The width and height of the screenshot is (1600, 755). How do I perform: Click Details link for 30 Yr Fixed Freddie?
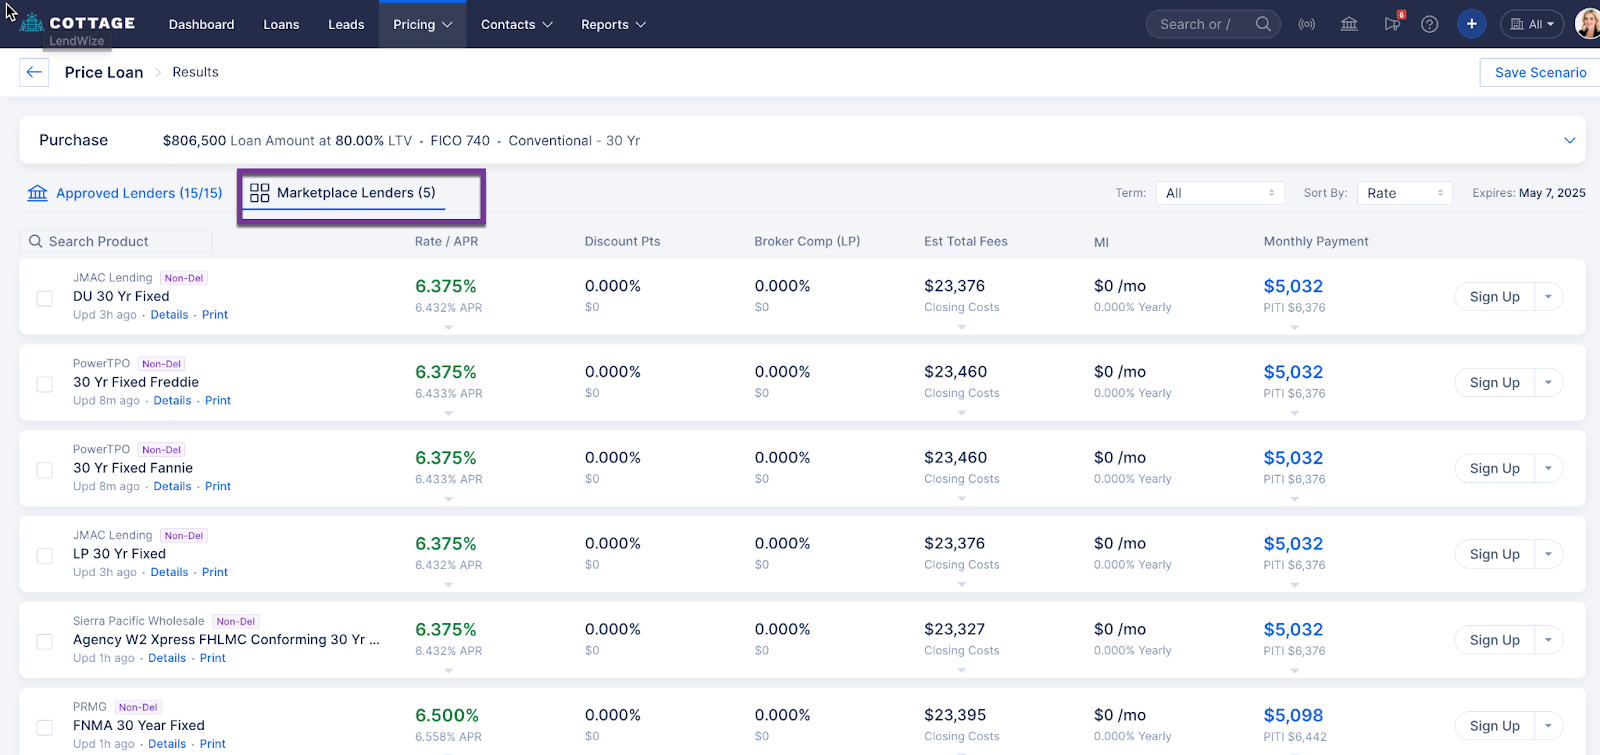172,401
